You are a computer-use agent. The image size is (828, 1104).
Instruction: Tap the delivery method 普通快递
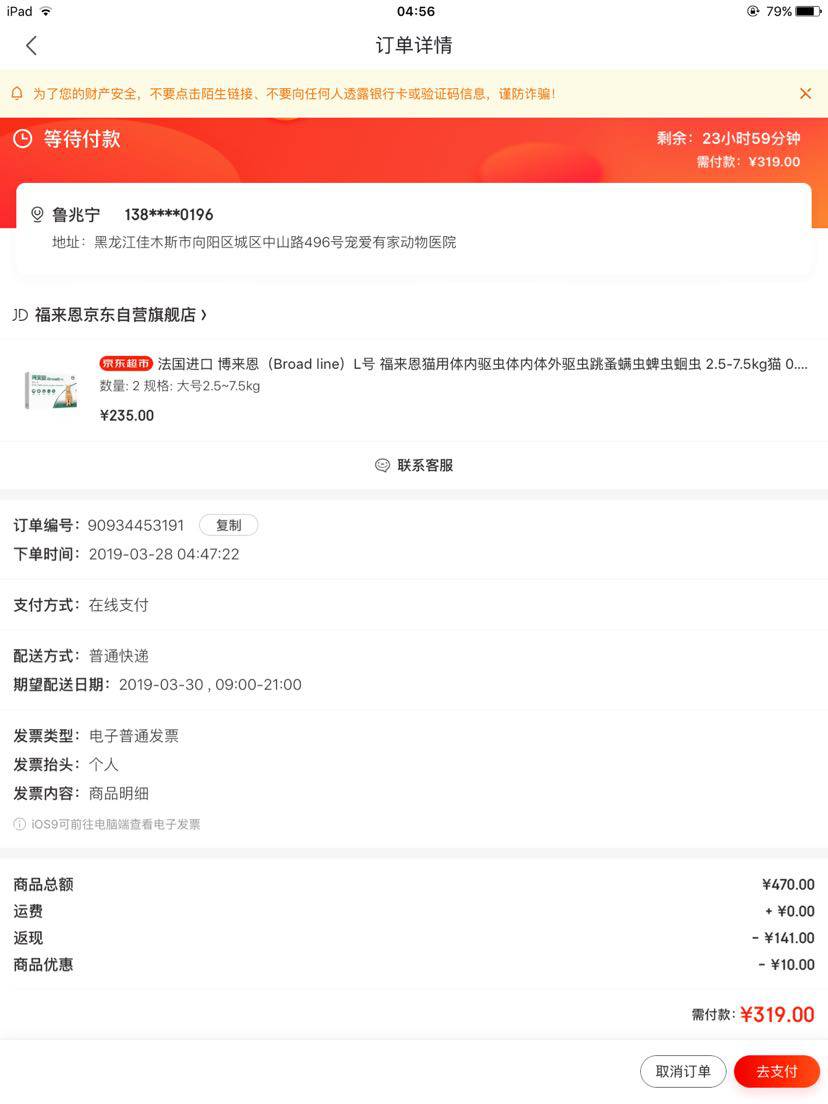(118, 656)
